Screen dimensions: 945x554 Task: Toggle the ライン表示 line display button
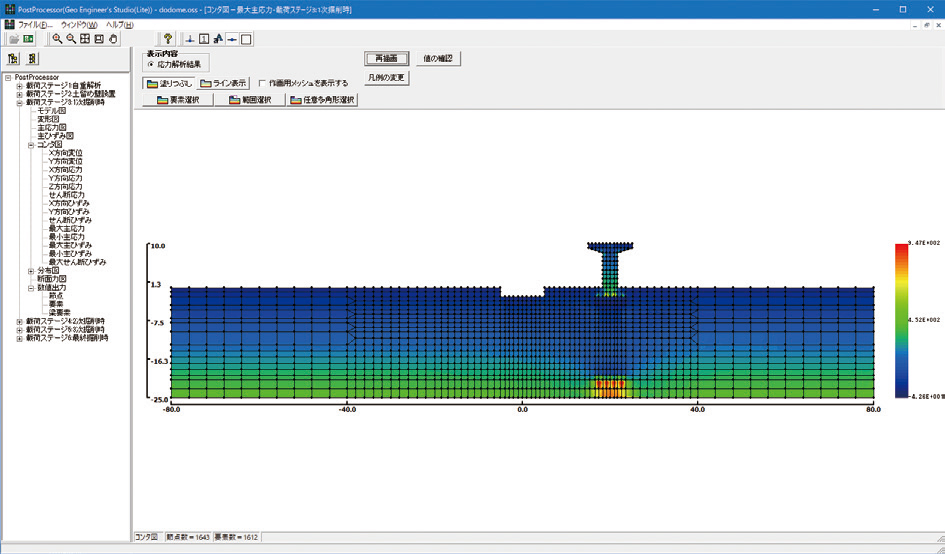[223, 83]
